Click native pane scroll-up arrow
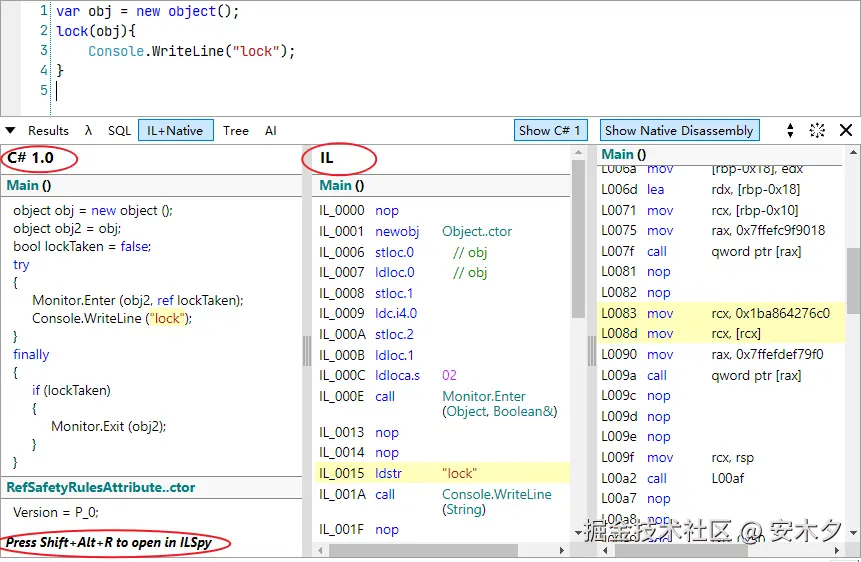This screenshot has width=861, height=562. tap(853, 152)
